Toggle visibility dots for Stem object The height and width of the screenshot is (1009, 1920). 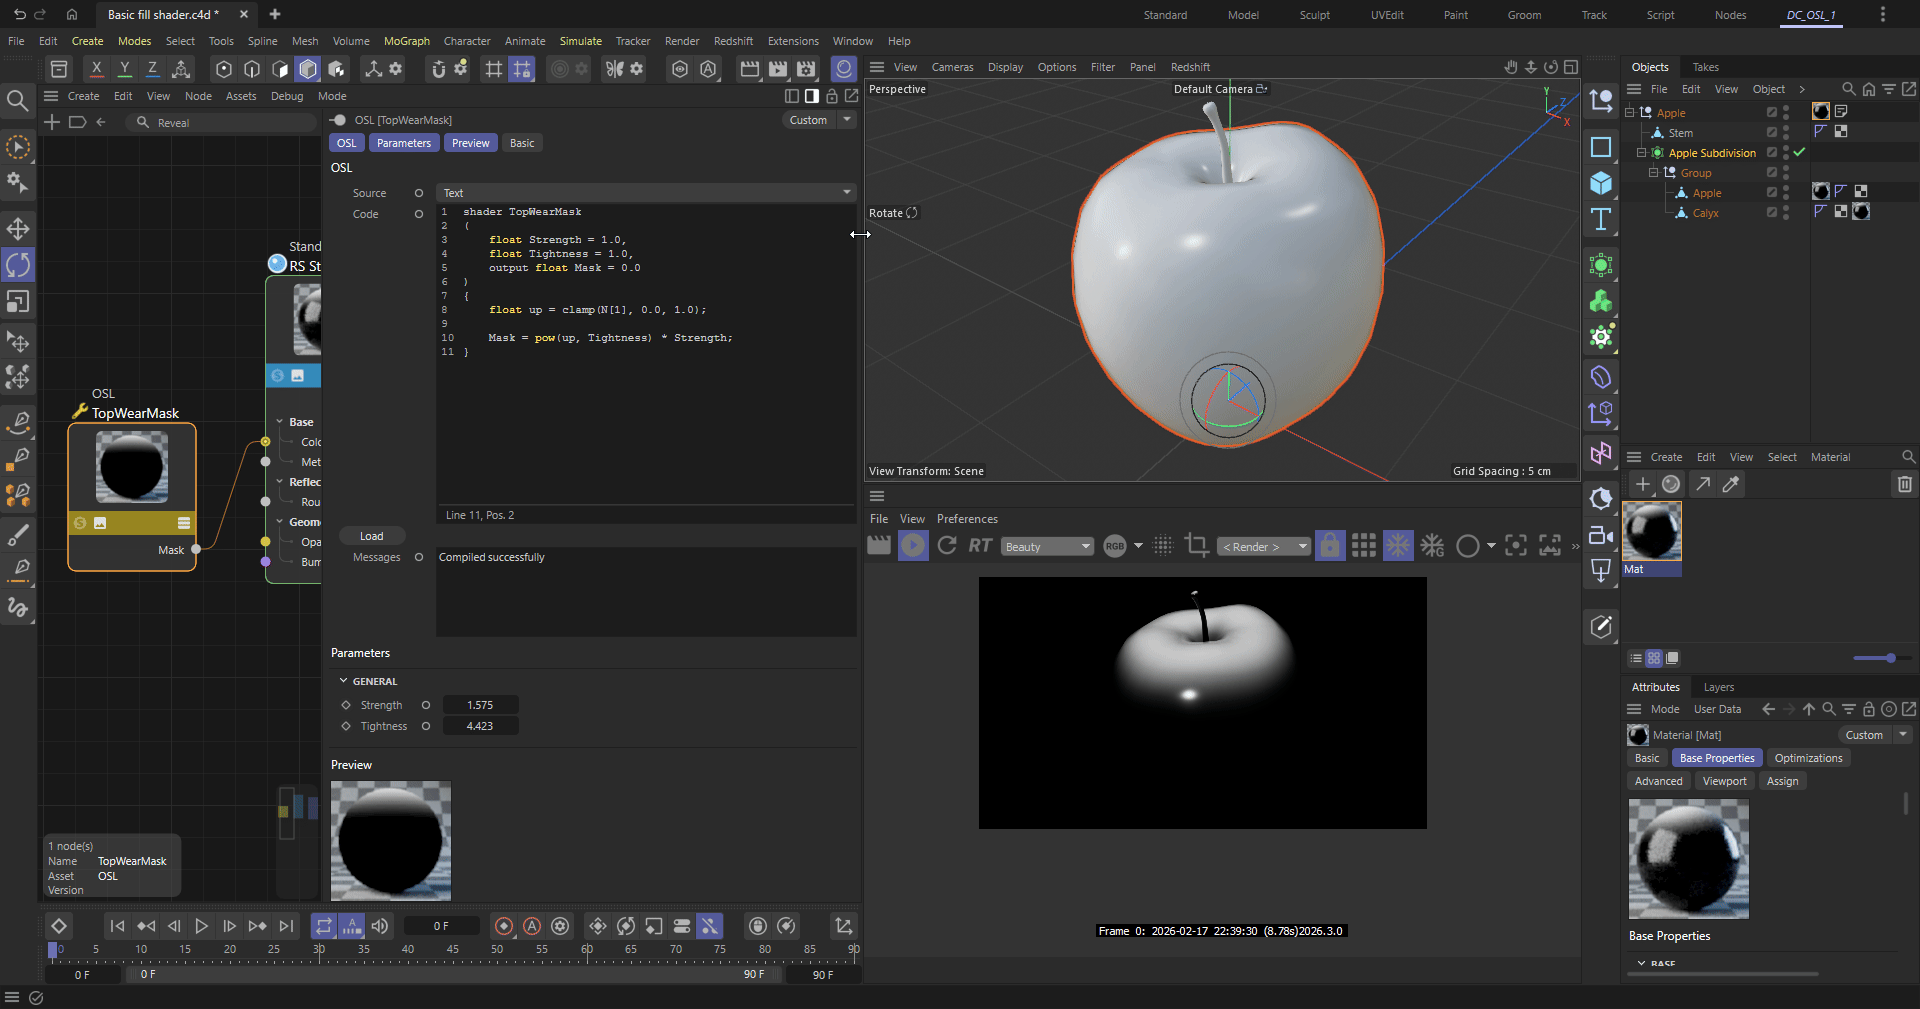pyautogui.click(x=1786, y=132)
